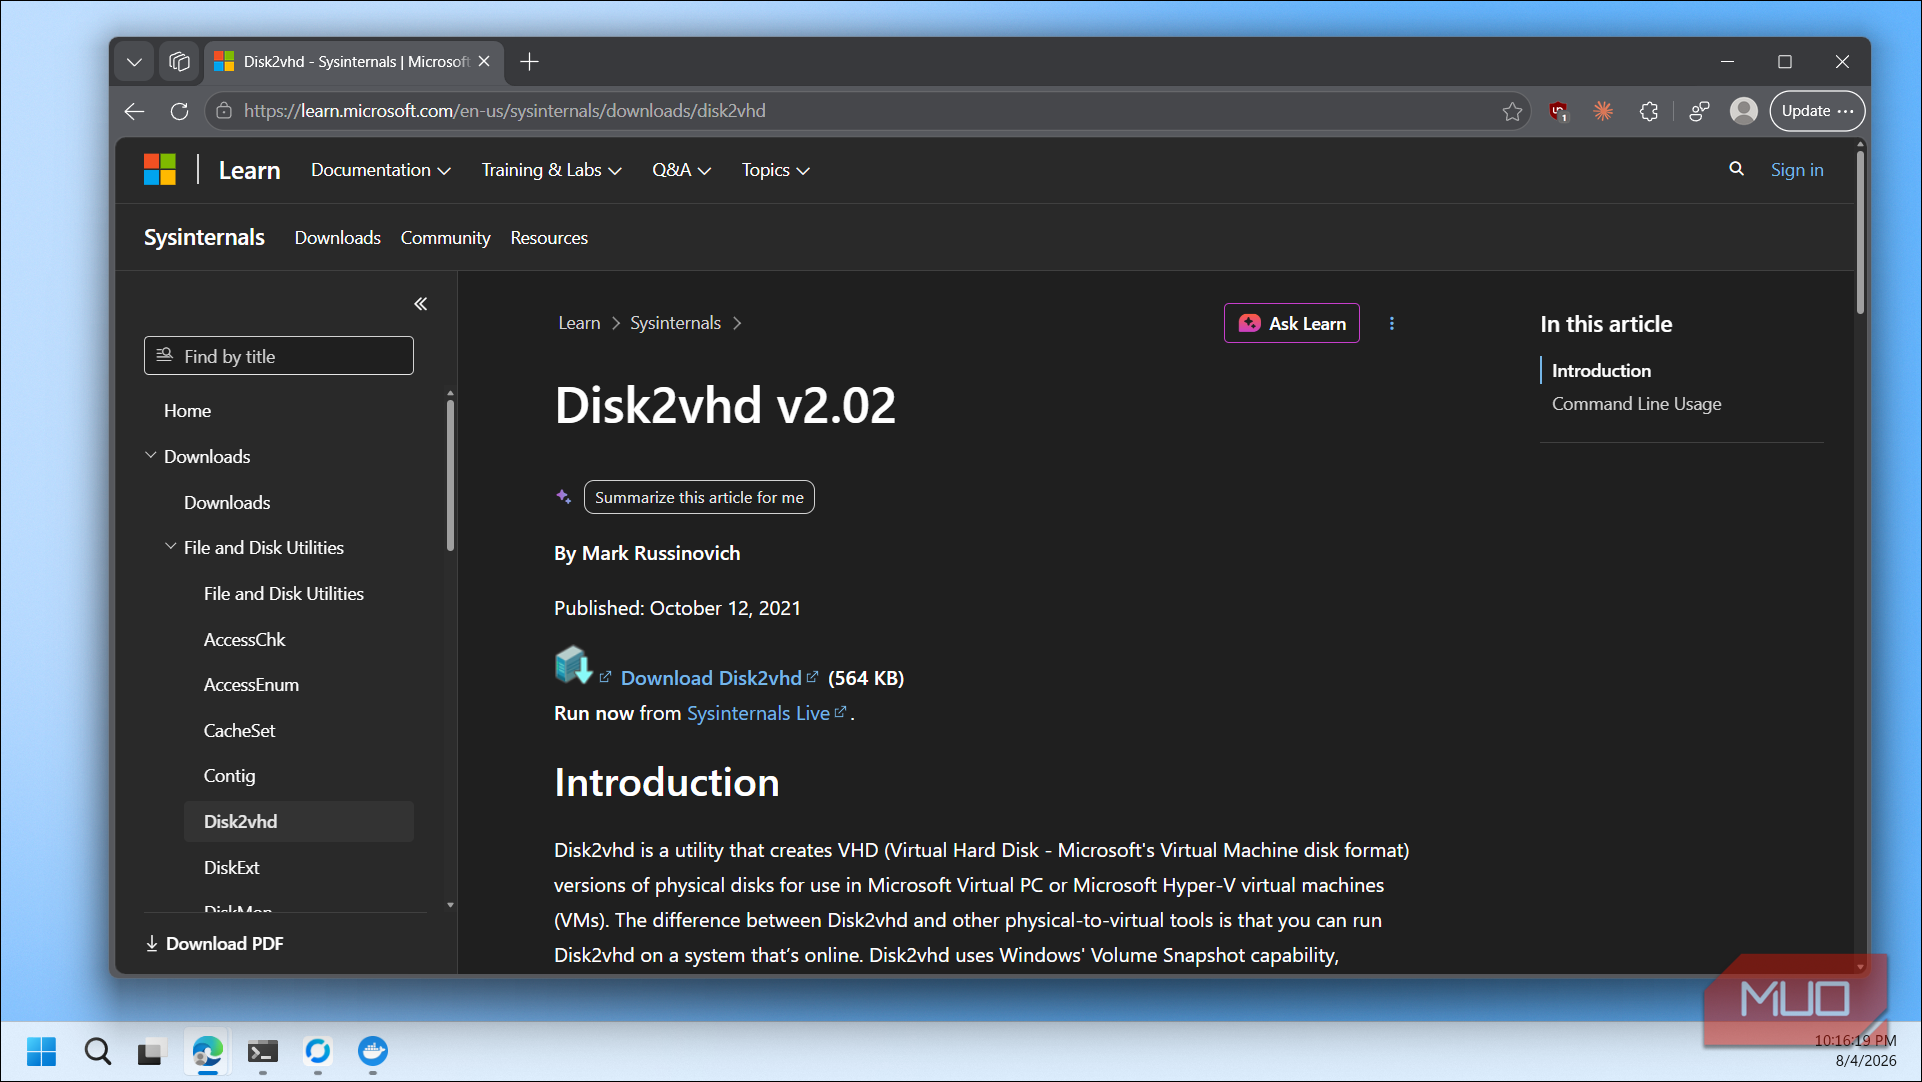
Task: Open the article more-options dots
Action: [1391, 323]
